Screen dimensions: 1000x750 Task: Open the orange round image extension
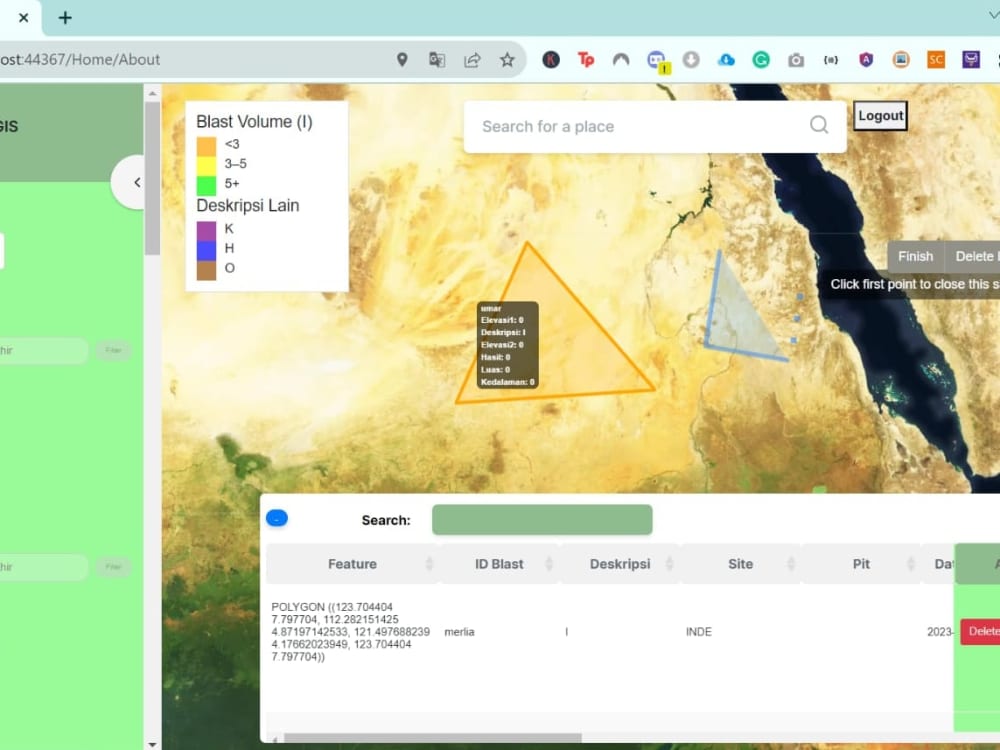[901, 60]
